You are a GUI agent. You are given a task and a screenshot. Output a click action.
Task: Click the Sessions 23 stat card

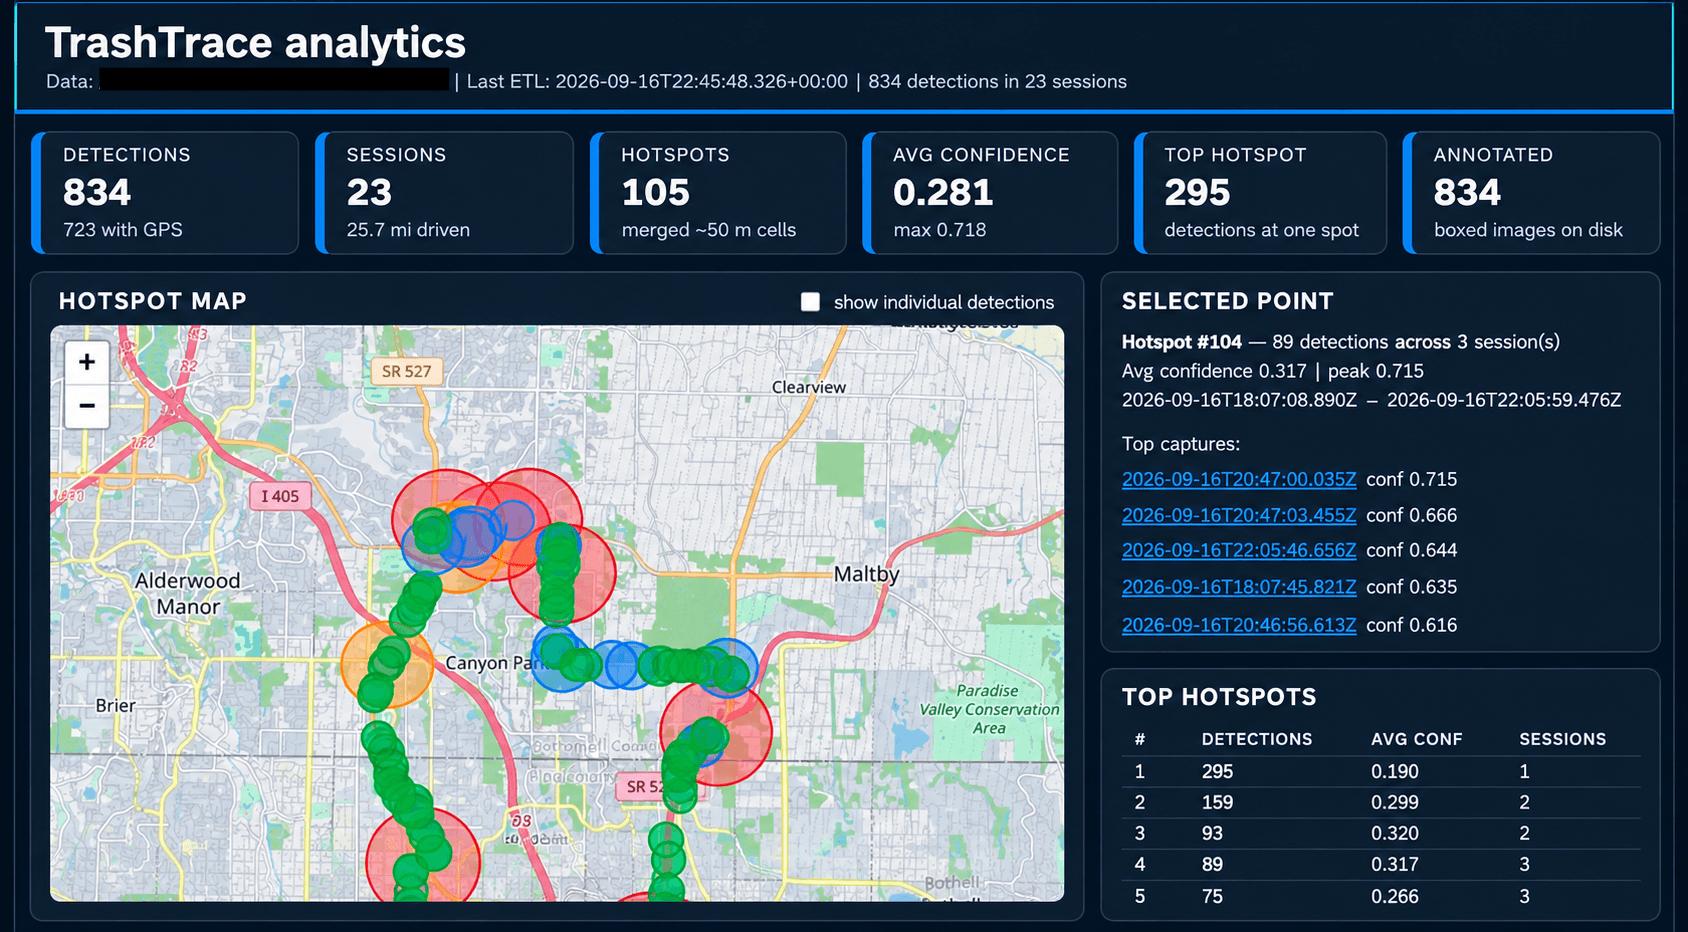(x=445, y=193)
